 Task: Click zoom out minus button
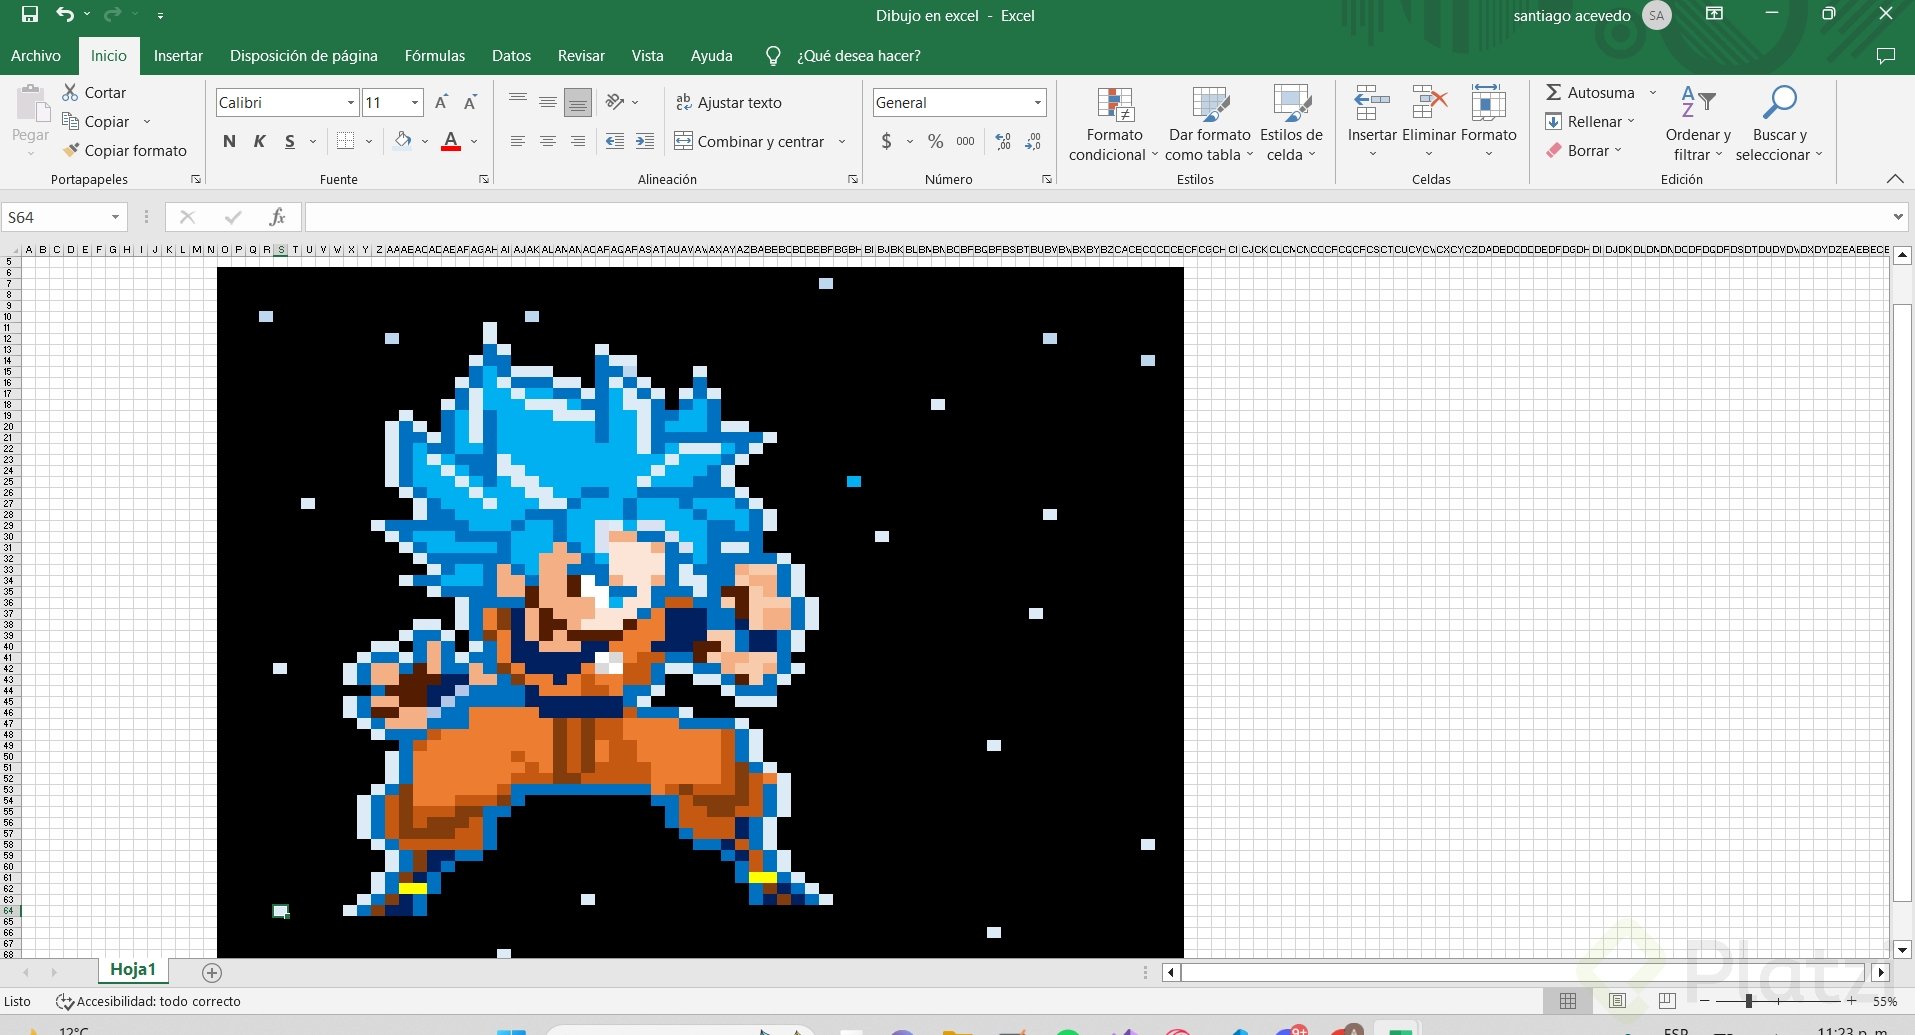pos(1704,1001)
